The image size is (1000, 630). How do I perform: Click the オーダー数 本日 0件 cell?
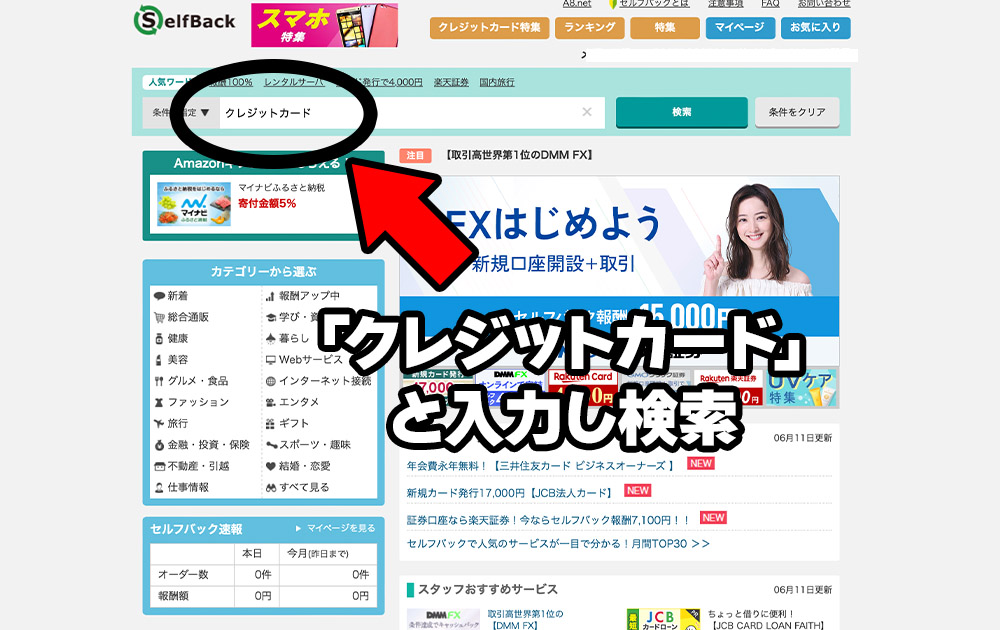(x=257, y=575)
